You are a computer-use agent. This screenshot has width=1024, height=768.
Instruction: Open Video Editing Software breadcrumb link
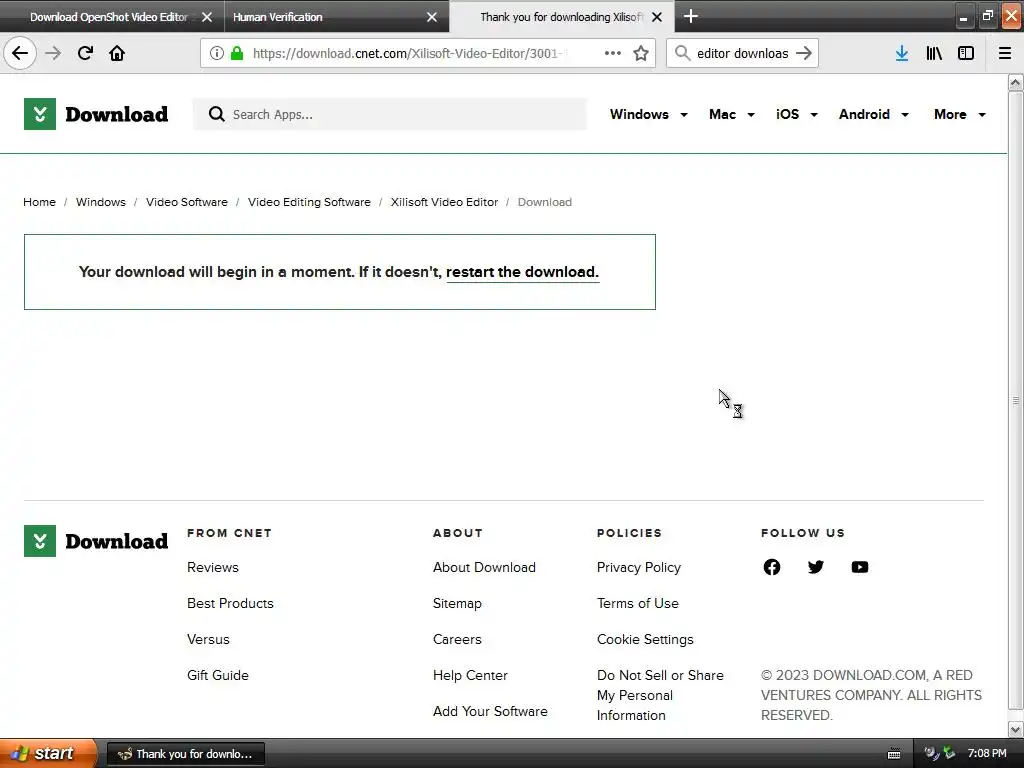coord(309,202)
